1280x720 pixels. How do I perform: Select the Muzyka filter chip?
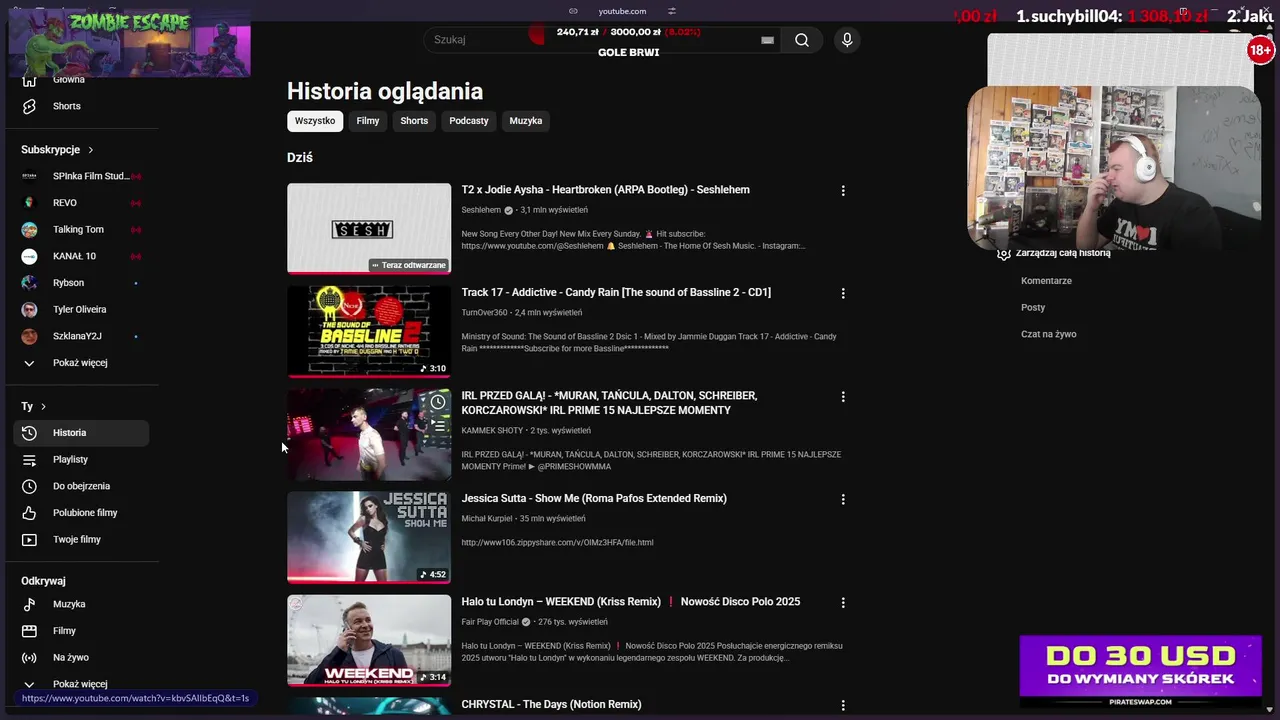pos(526,121)
